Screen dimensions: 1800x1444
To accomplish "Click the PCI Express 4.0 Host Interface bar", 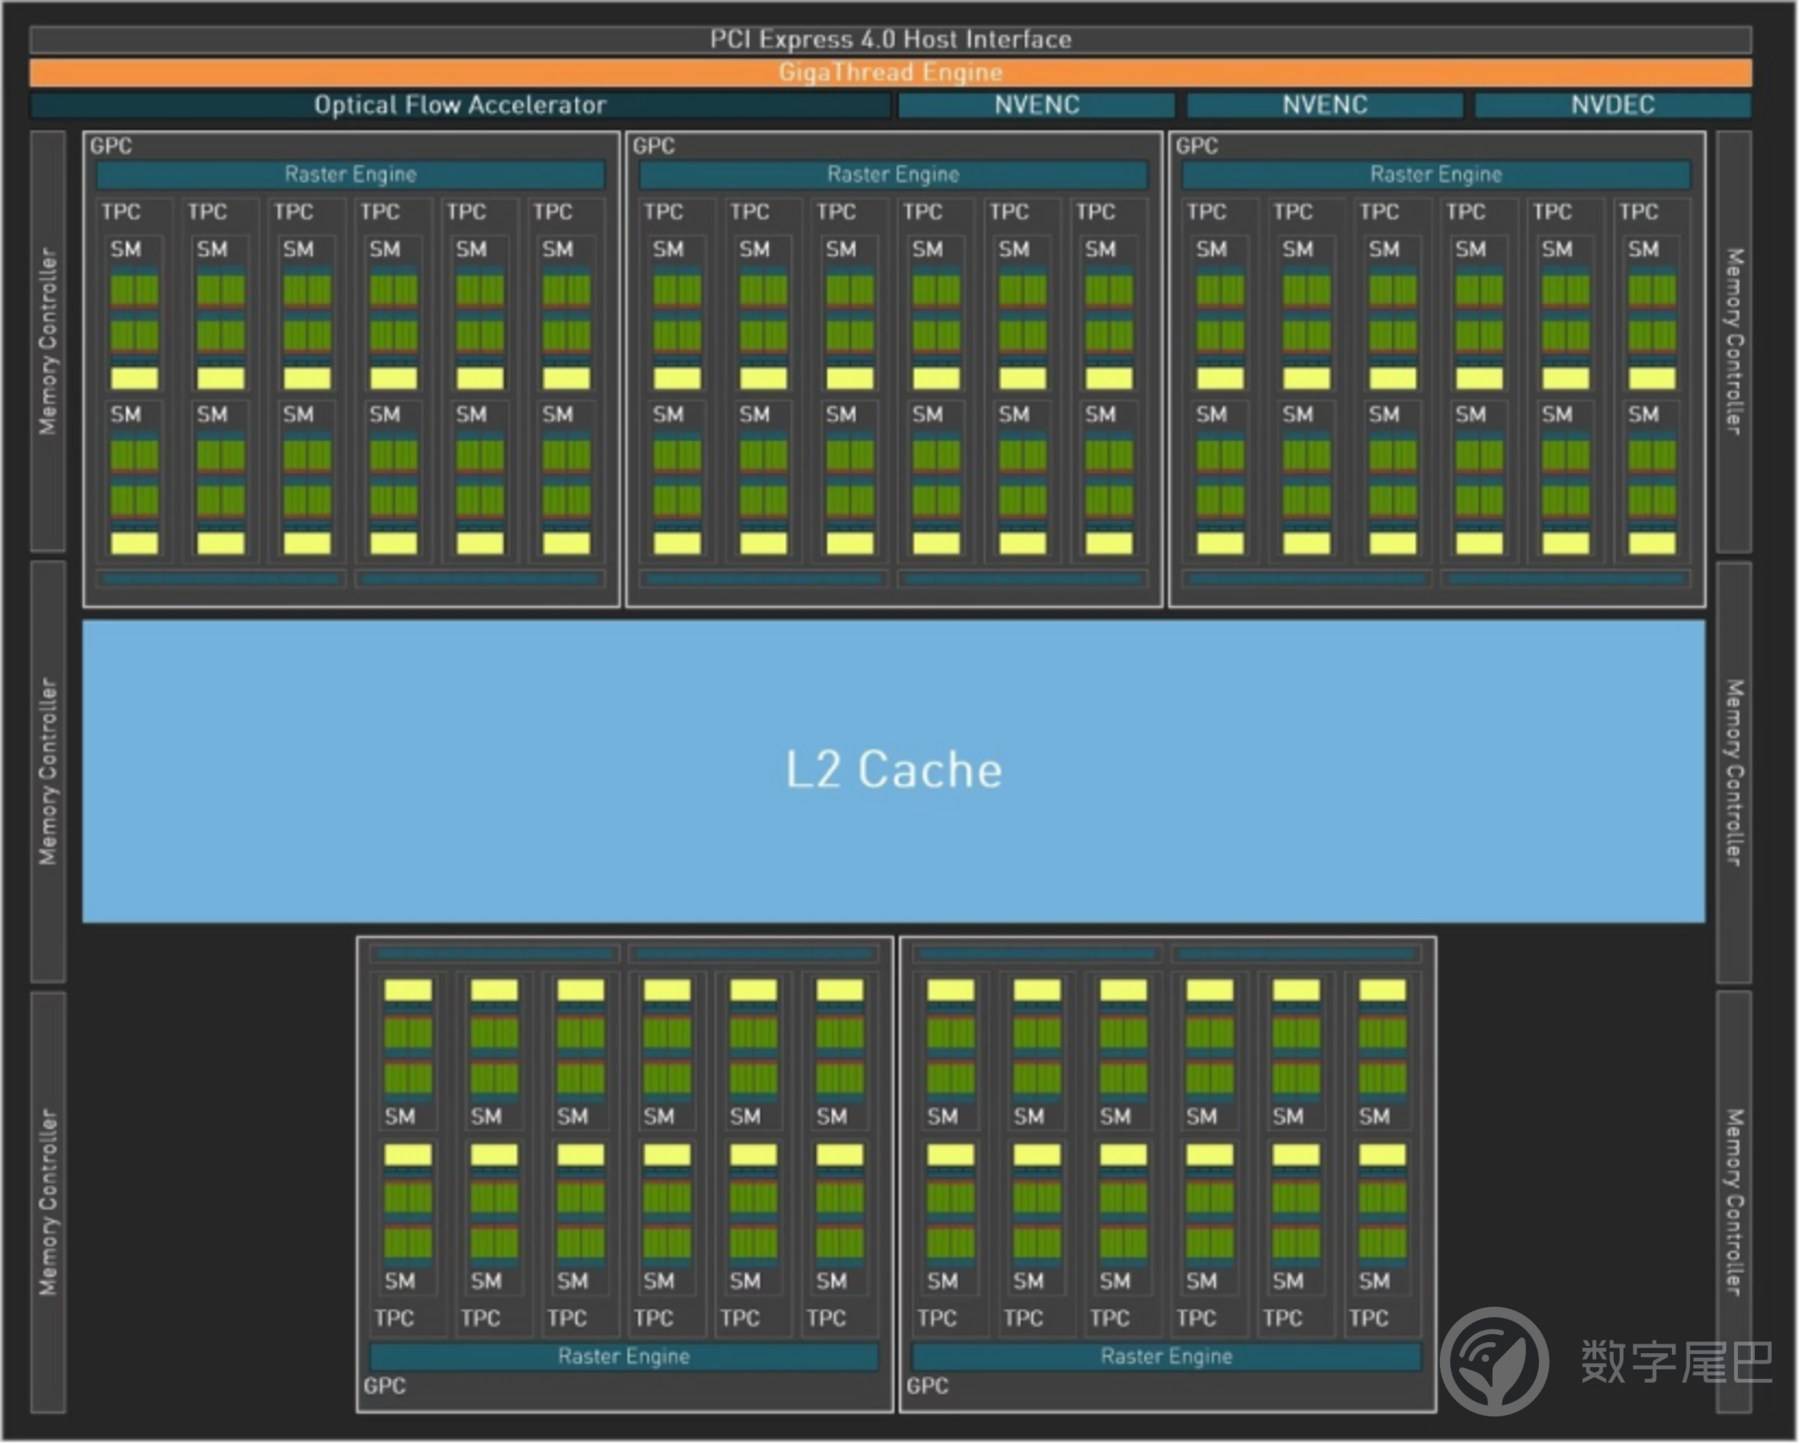I will [x=890, y=39].
